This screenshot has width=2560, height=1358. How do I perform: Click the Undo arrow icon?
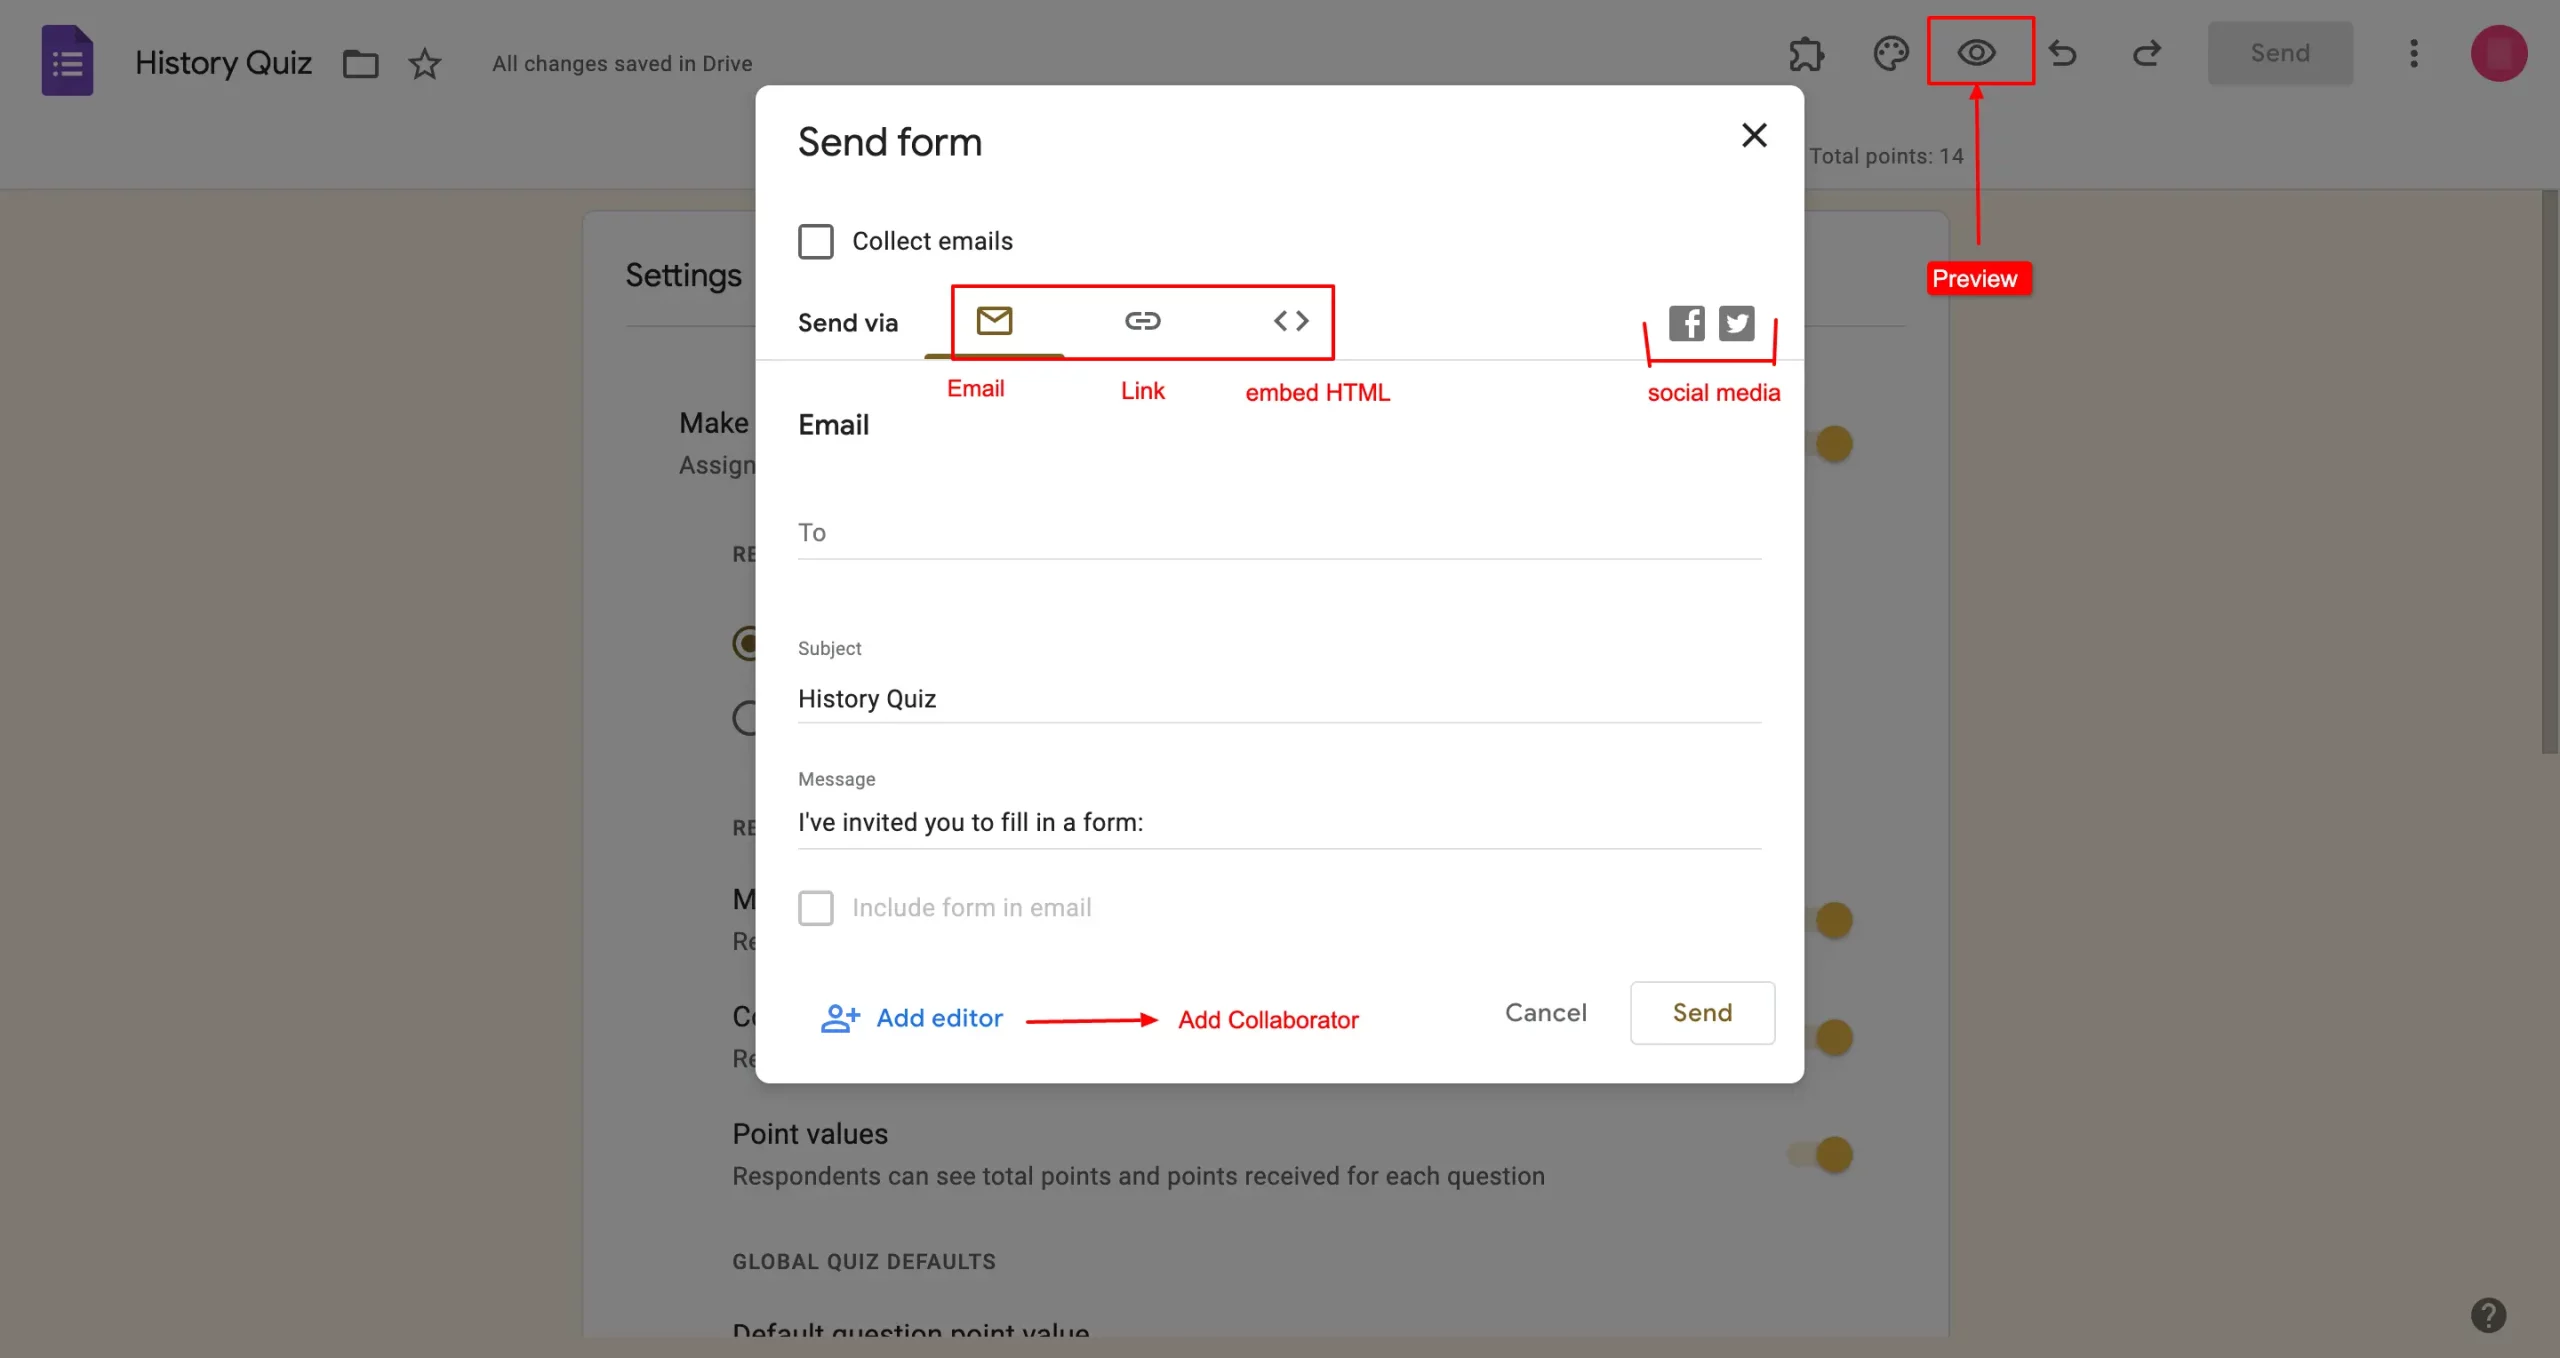tap(2063, 53)
